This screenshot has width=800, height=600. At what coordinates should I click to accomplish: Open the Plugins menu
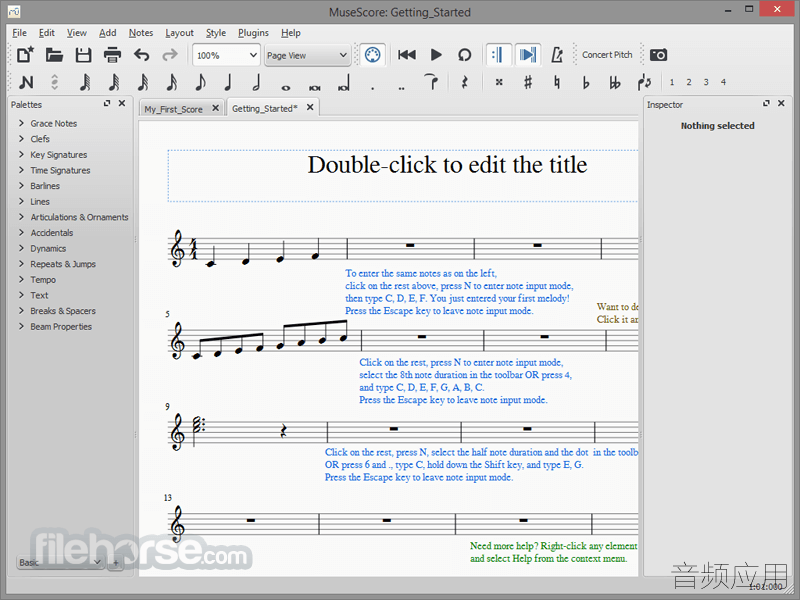(x=253, y=33)
